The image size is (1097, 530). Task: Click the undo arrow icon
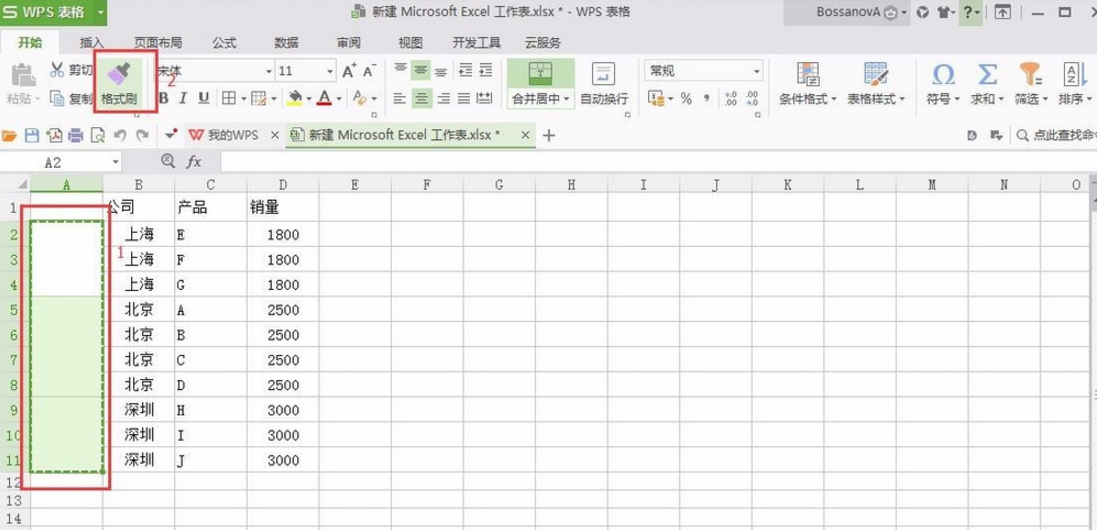point(120,135)
